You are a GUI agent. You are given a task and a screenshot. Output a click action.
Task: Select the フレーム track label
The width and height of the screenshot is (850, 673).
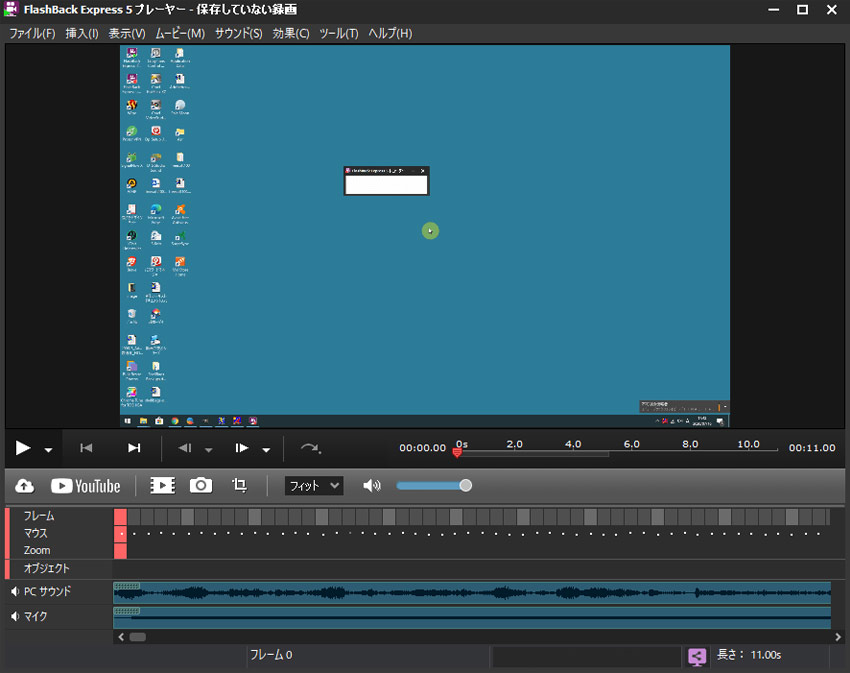39,516
